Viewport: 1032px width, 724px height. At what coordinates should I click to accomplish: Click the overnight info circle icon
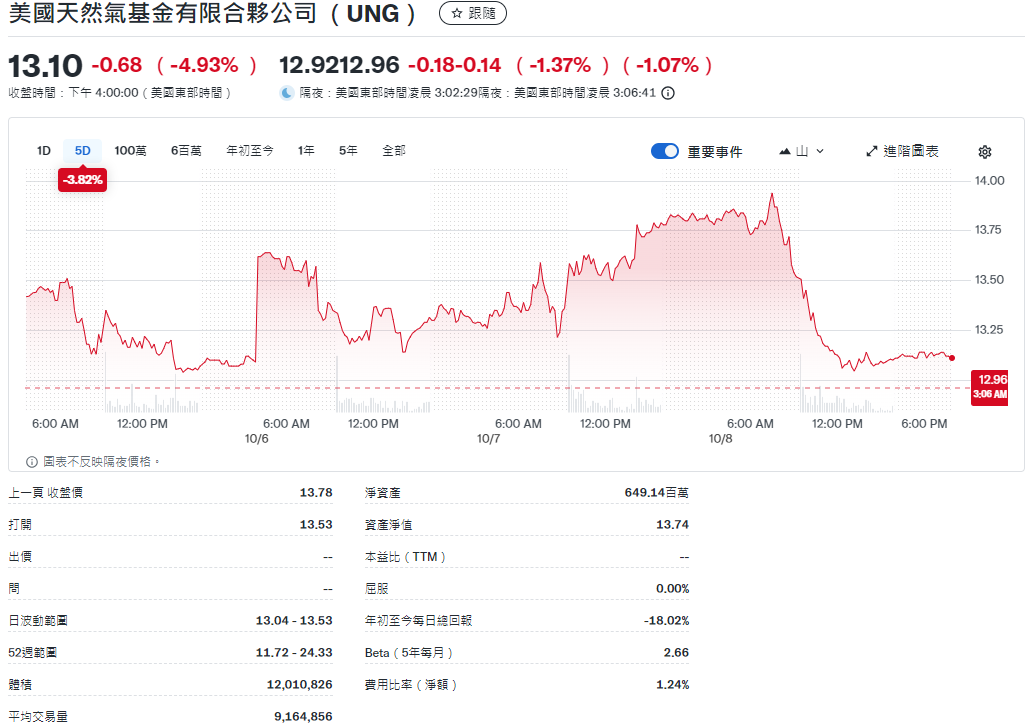coord(668,93)
